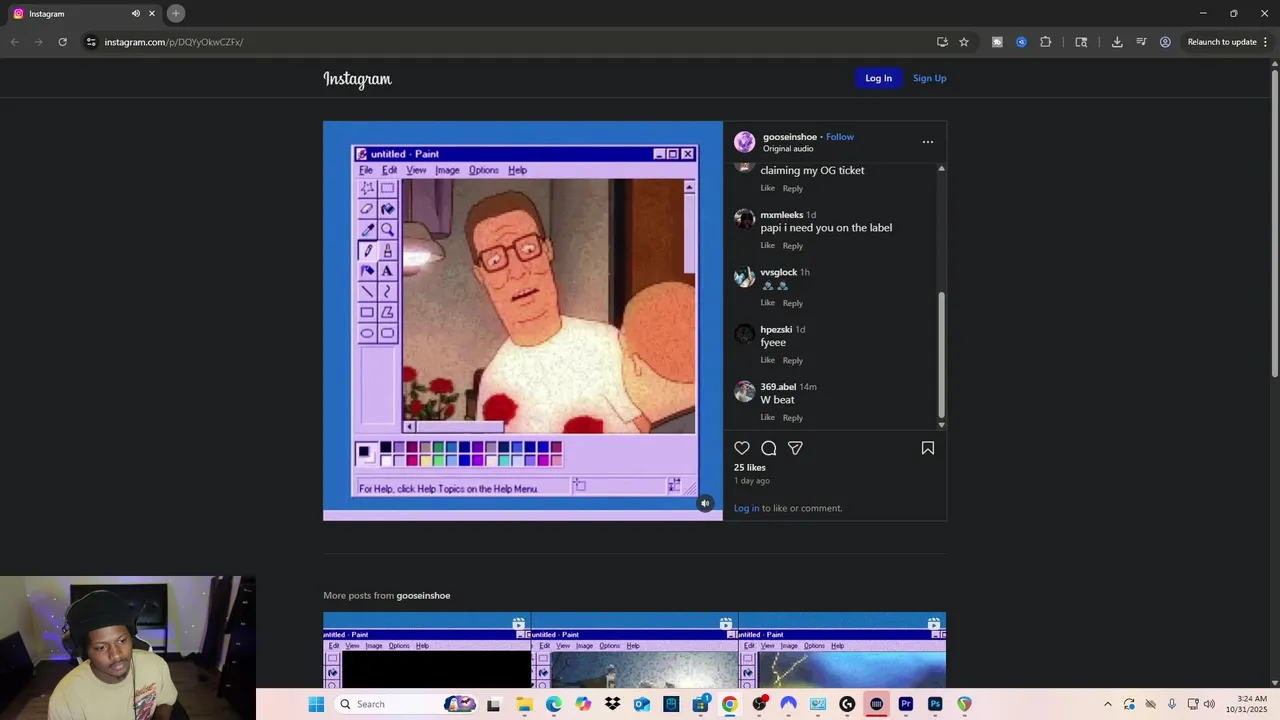
Task: Reply to the "papi i need you on the label" comment
Action: pos(792,246)
